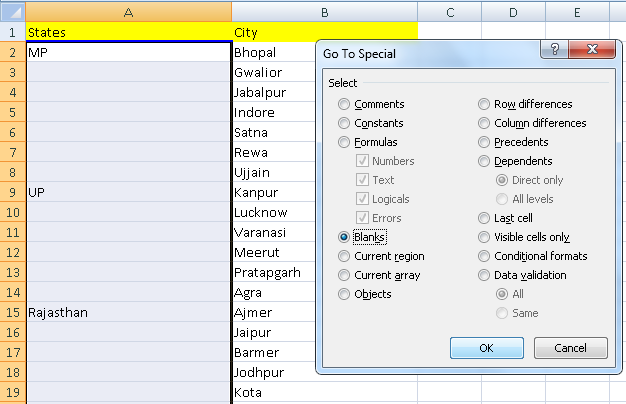Choose Row differences option
The image size is (626, 404).
(x=485, y=104)
